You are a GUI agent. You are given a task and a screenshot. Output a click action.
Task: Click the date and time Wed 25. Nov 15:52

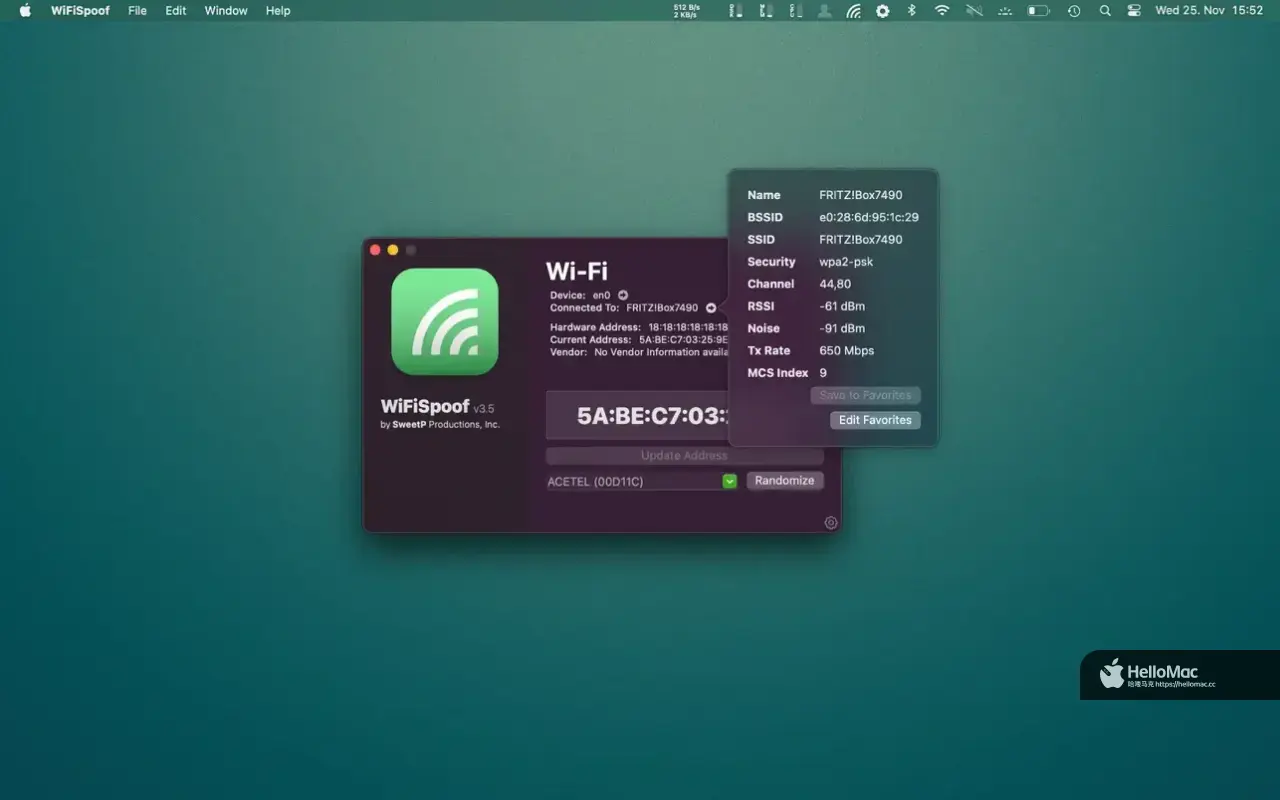(1209, 11)
